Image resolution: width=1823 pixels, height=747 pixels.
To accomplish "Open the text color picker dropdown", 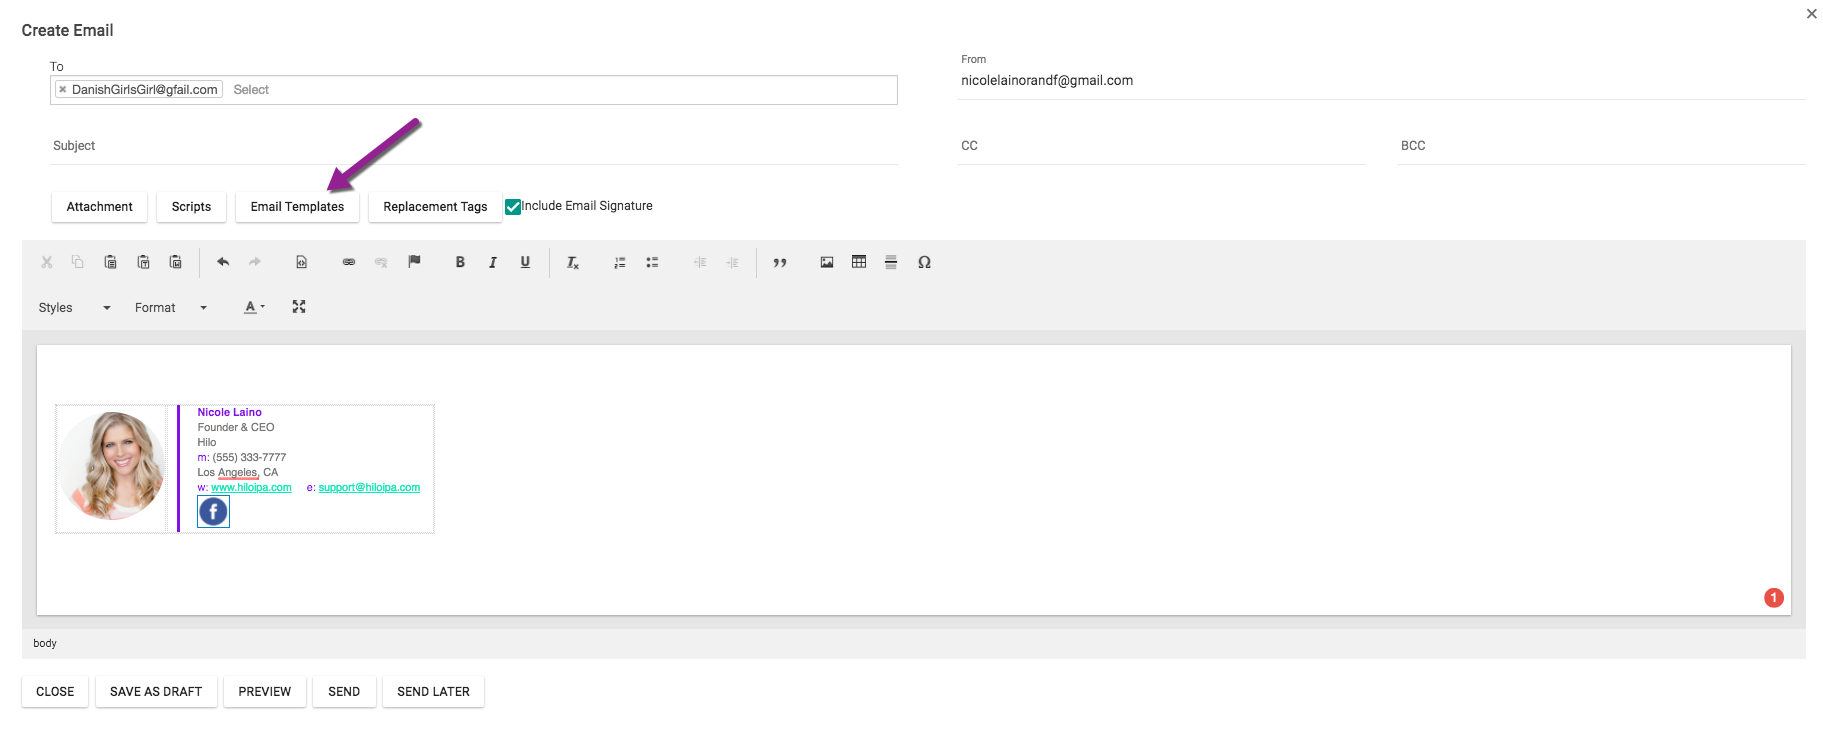I will [255, 307].
